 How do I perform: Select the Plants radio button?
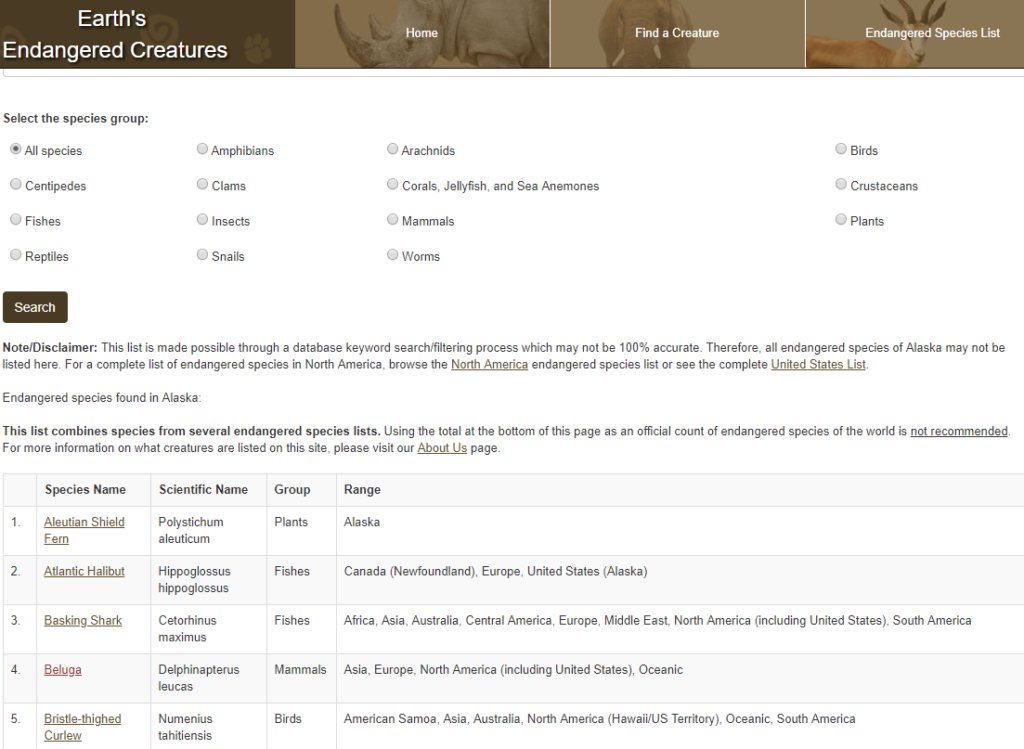841,218
